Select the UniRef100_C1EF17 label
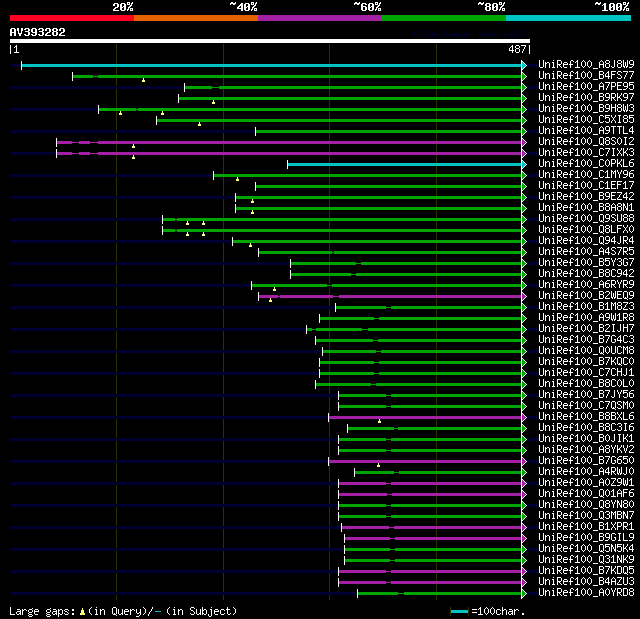Image resolution: width=640 pixels, height=619 pixels. click(586, 186)
